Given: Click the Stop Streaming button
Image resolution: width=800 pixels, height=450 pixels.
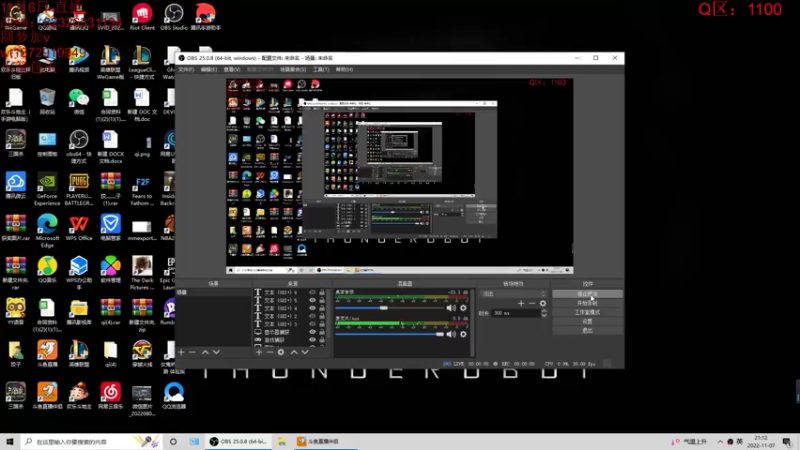Looking at the screenshot, I should 587,294.
